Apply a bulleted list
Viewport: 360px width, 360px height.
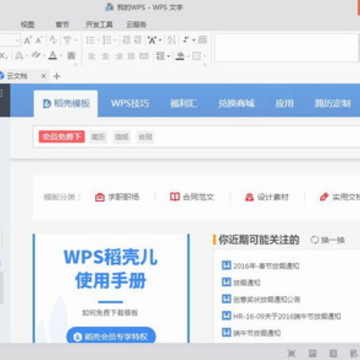90,40
